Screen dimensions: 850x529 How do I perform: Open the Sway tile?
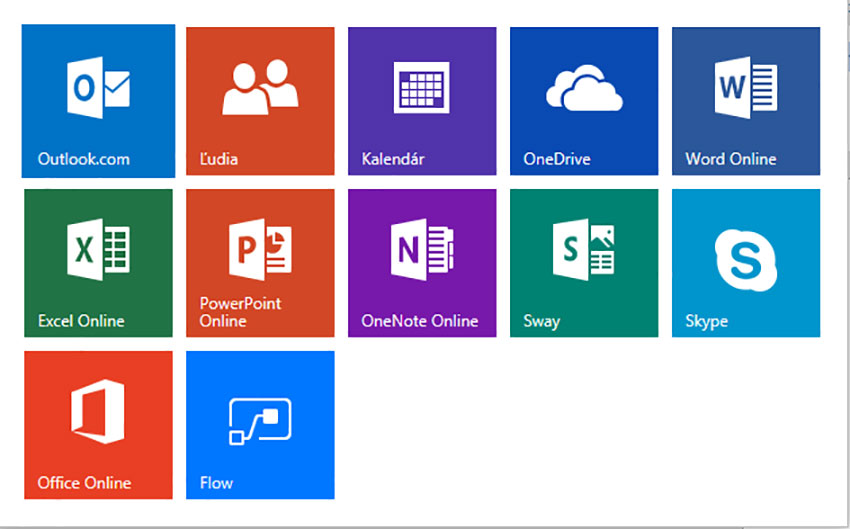tap(584, 263)
